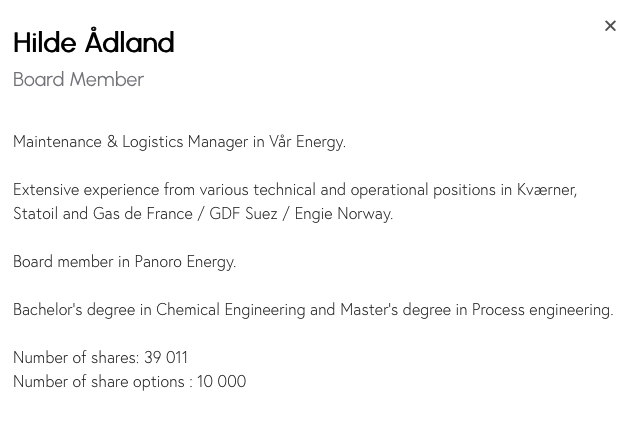
Task: Click the GDF Suez text
Action: tap(243, 214)
